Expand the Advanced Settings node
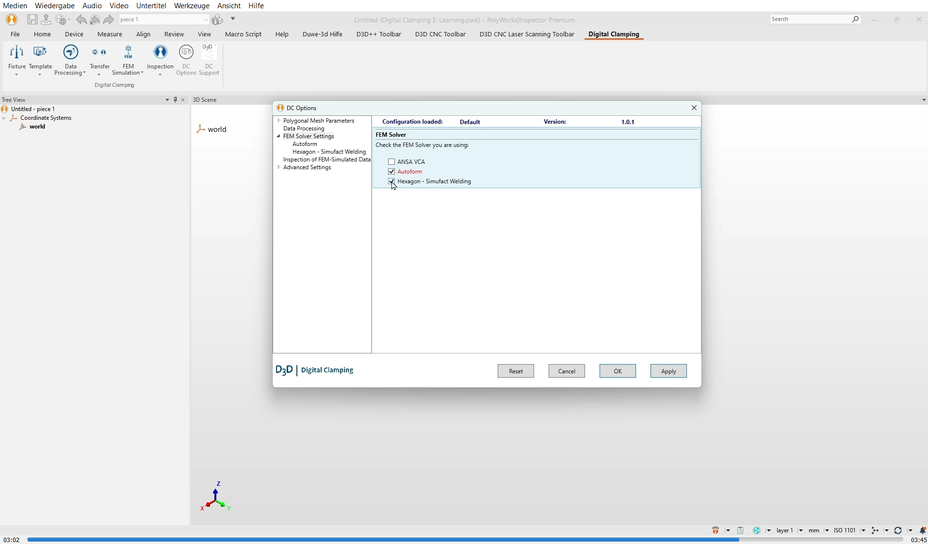 click(x=279, y=168)
